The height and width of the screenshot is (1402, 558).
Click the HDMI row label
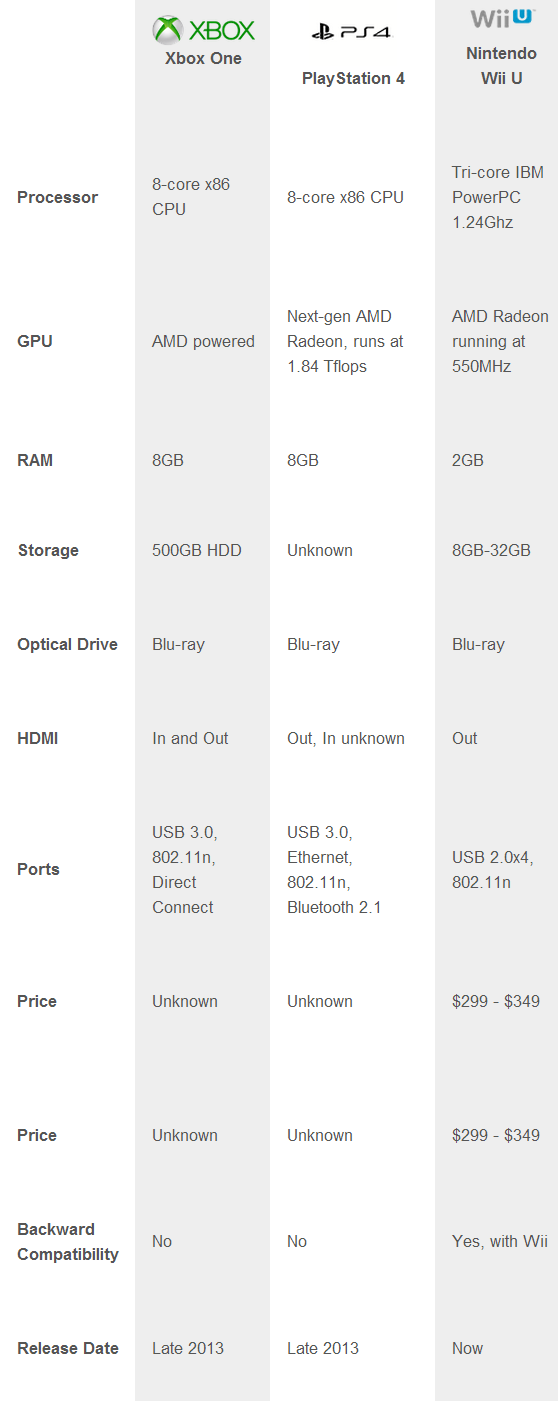pos(38,738)
